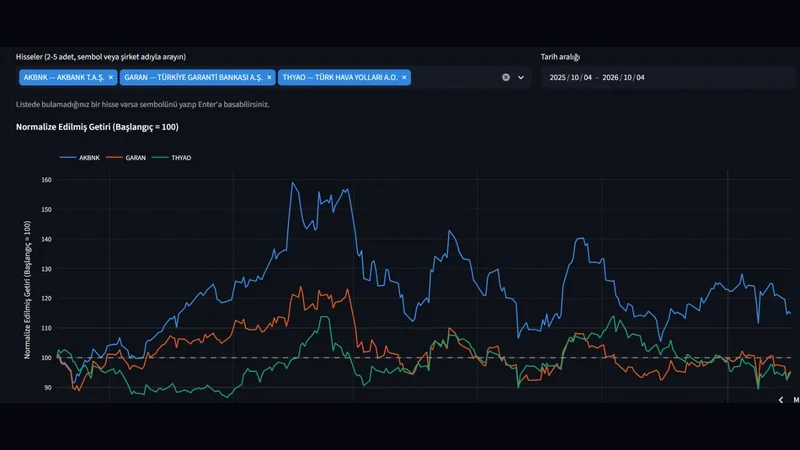This screenshot has width=800, height=450.
Task: Click the AKBNK line peak near 160
Action: 293,183
